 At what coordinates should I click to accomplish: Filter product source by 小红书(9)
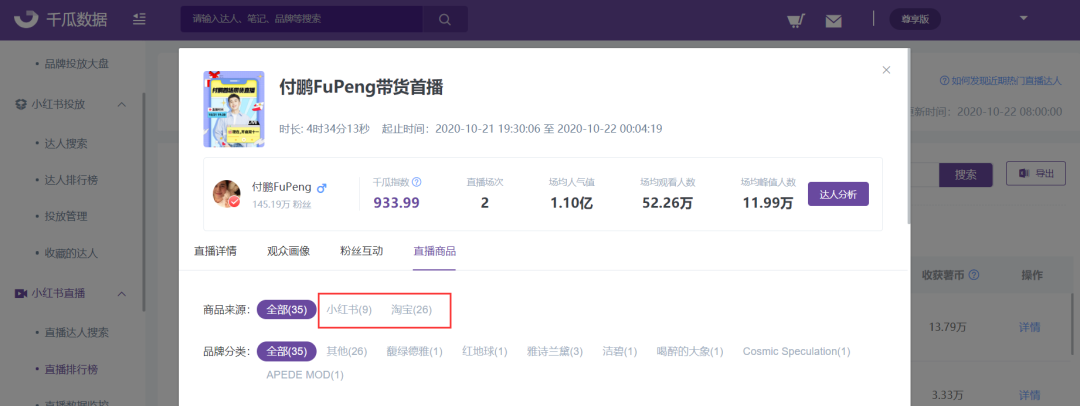349,309
